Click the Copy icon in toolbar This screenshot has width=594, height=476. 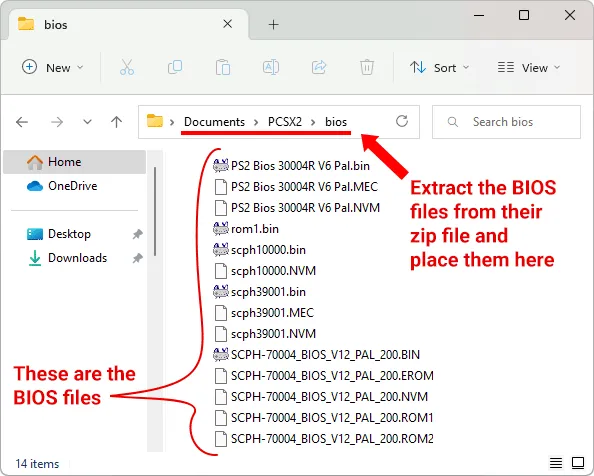[x=175, y=67]
